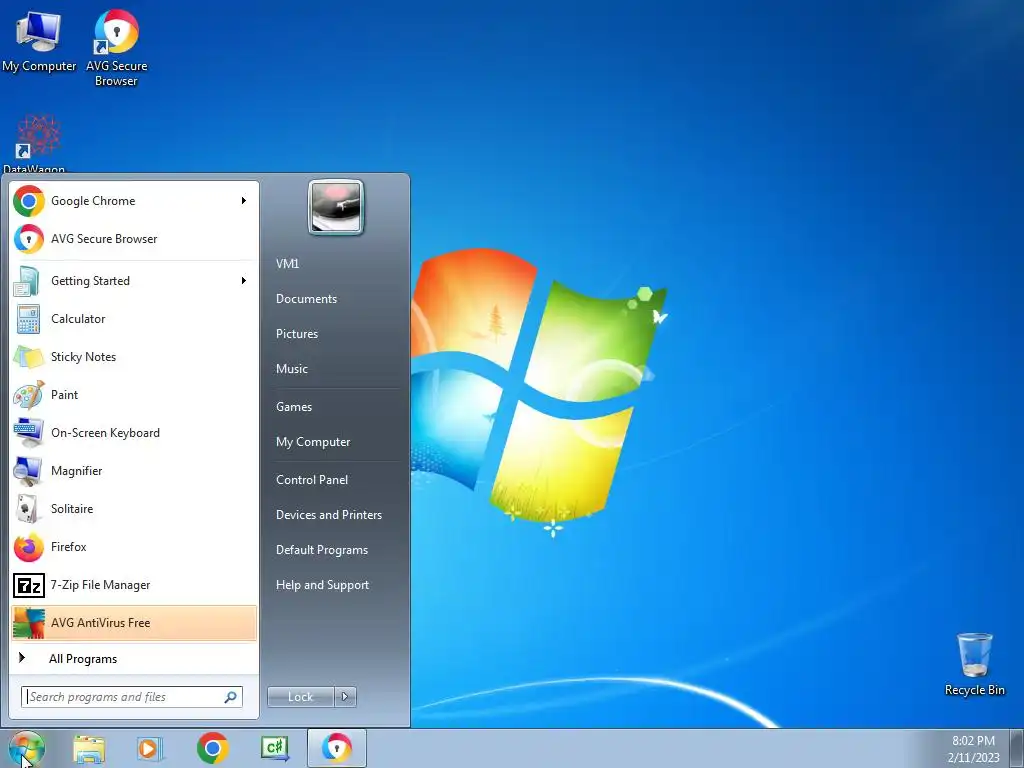Viewport: 1024px width, 768px height.
Task: Select the Recycle Bin icon
Action: point(974,664)
